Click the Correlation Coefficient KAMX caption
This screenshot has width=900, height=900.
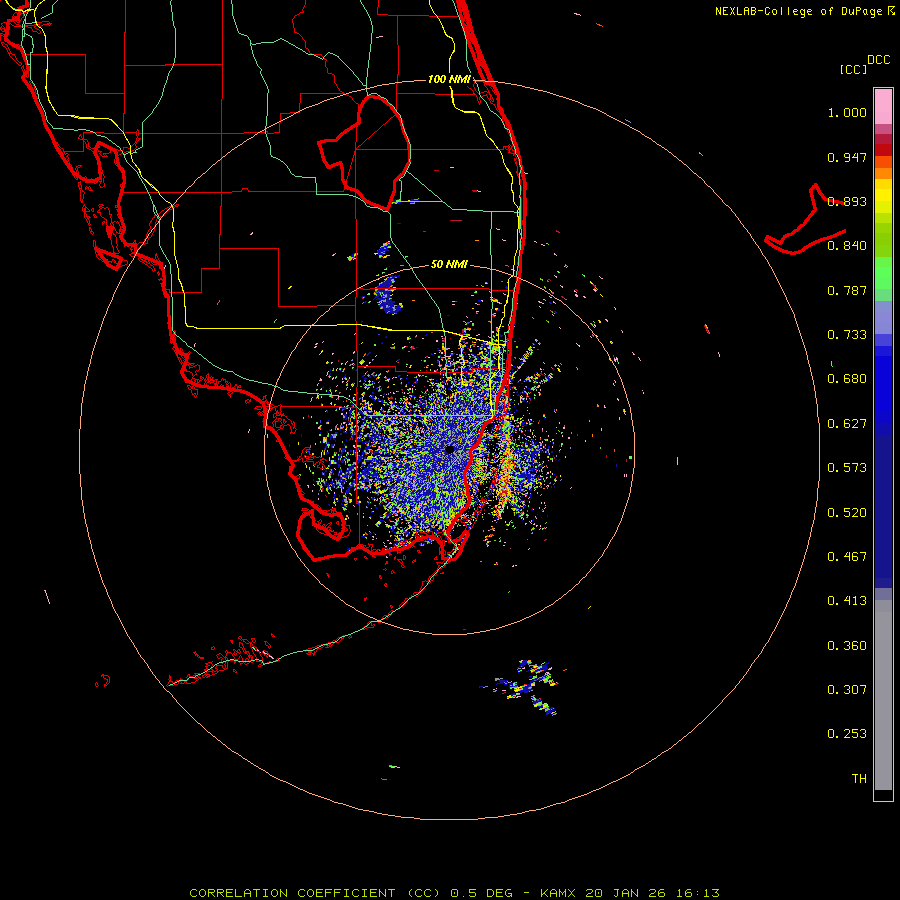point(454,893)
